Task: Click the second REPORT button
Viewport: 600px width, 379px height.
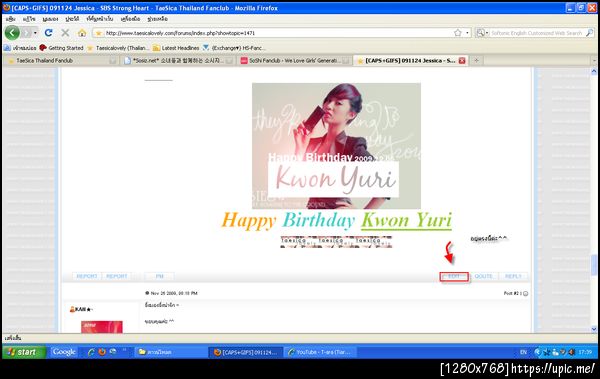Action: 117,276
